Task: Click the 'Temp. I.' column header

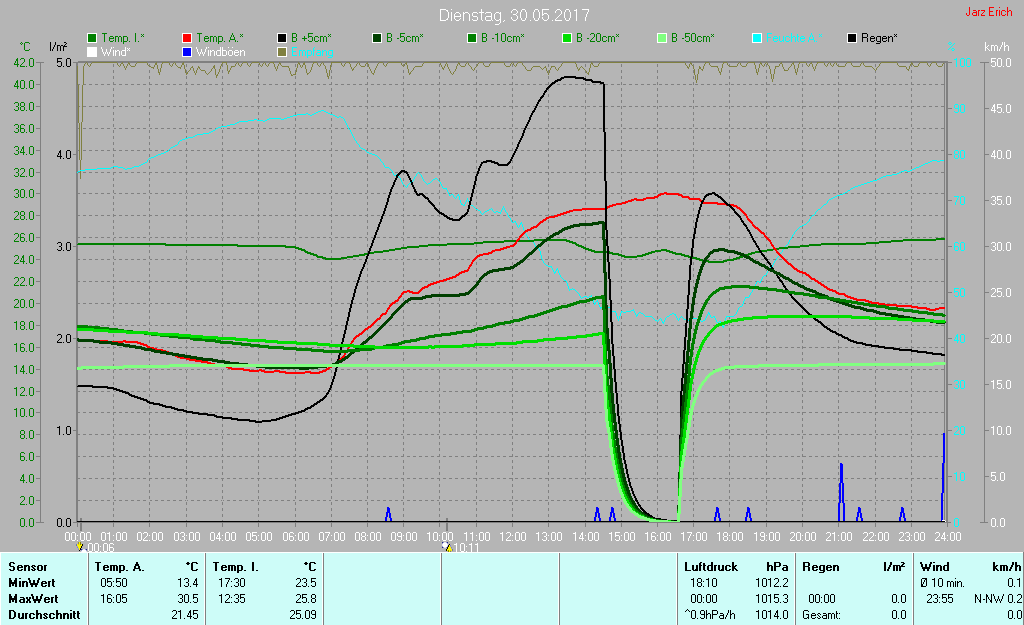Action: tap(235, 567)
